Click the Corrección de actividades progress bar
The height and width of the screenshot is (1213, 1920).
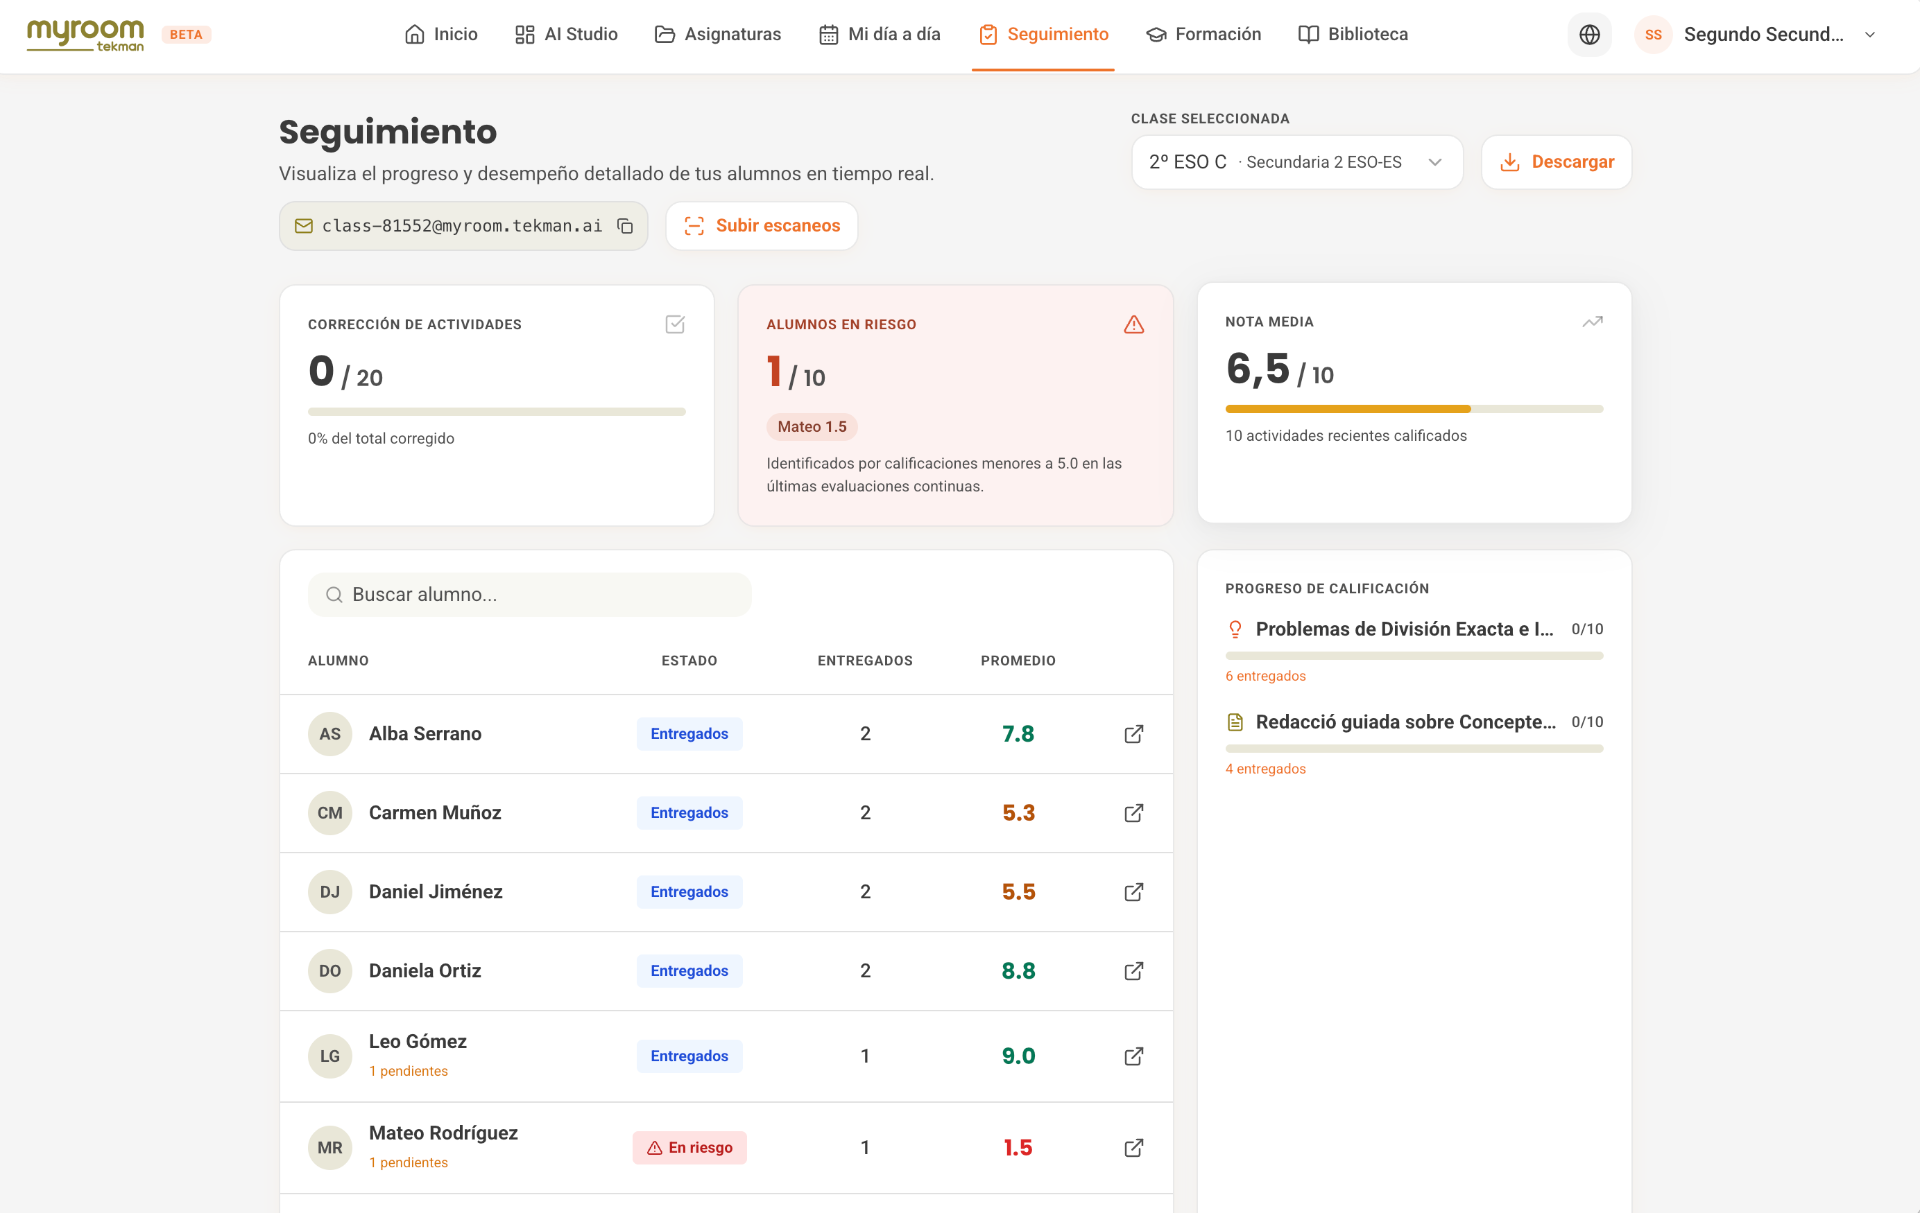click(x=496, y=412)
